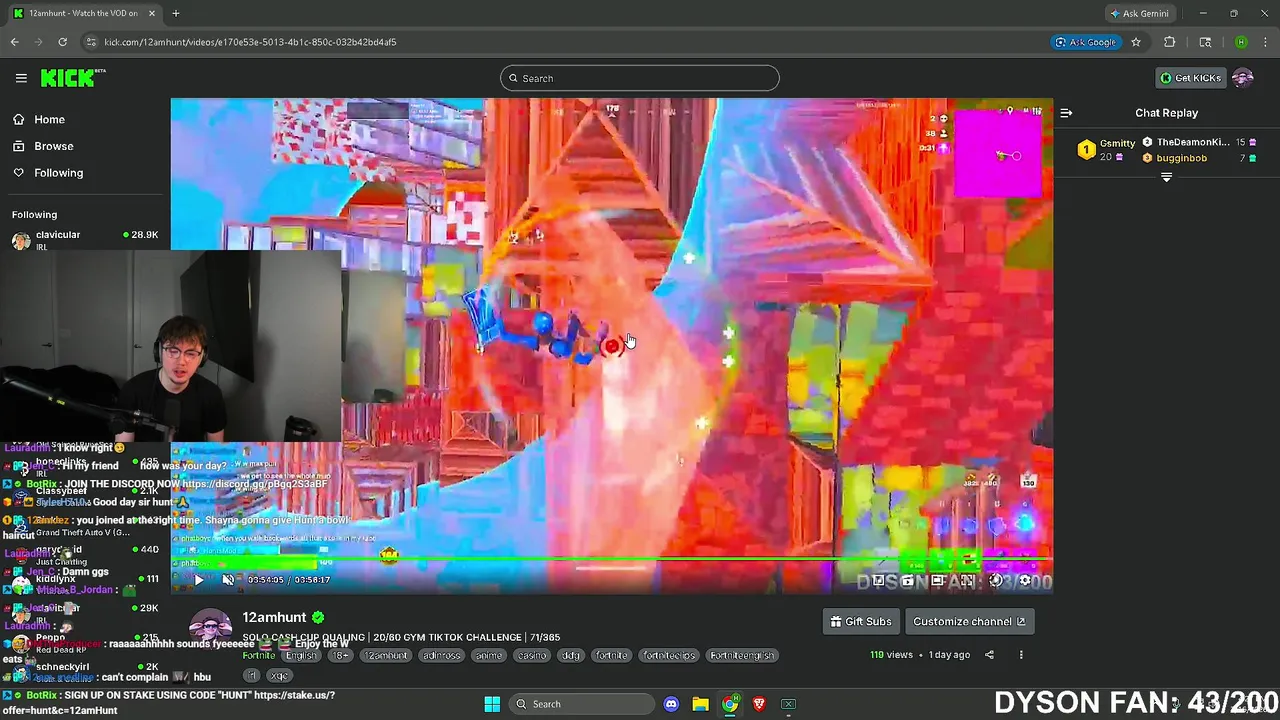View site information icon
This screenshot has height=720, width=1280.
pos(91,42)
